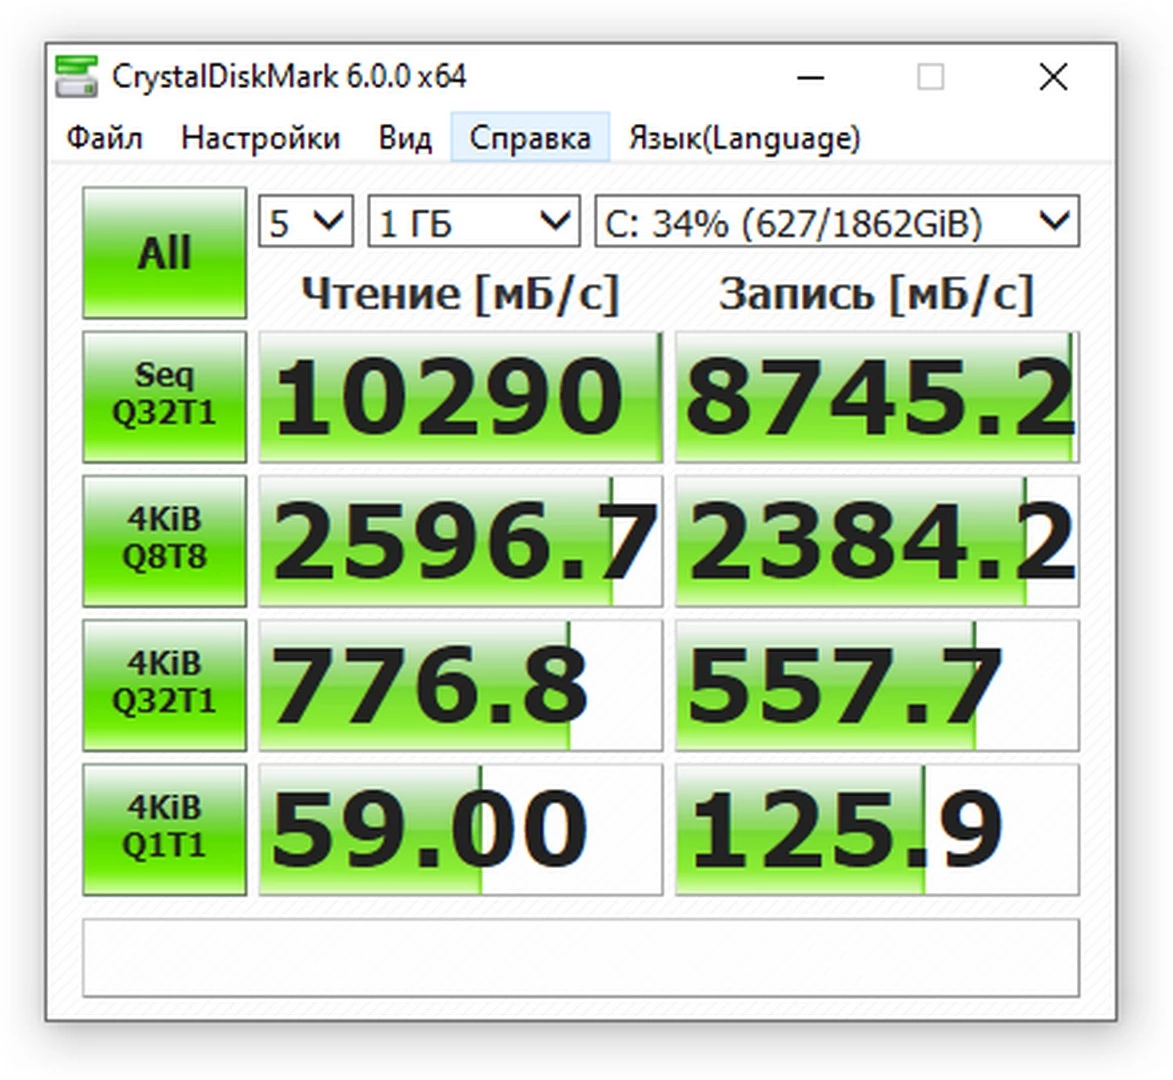Viewport: 1173px width, 1080px height.
Task: Click the 4KiB Q32T1 write result 557.7
Action: click(878, 685)
